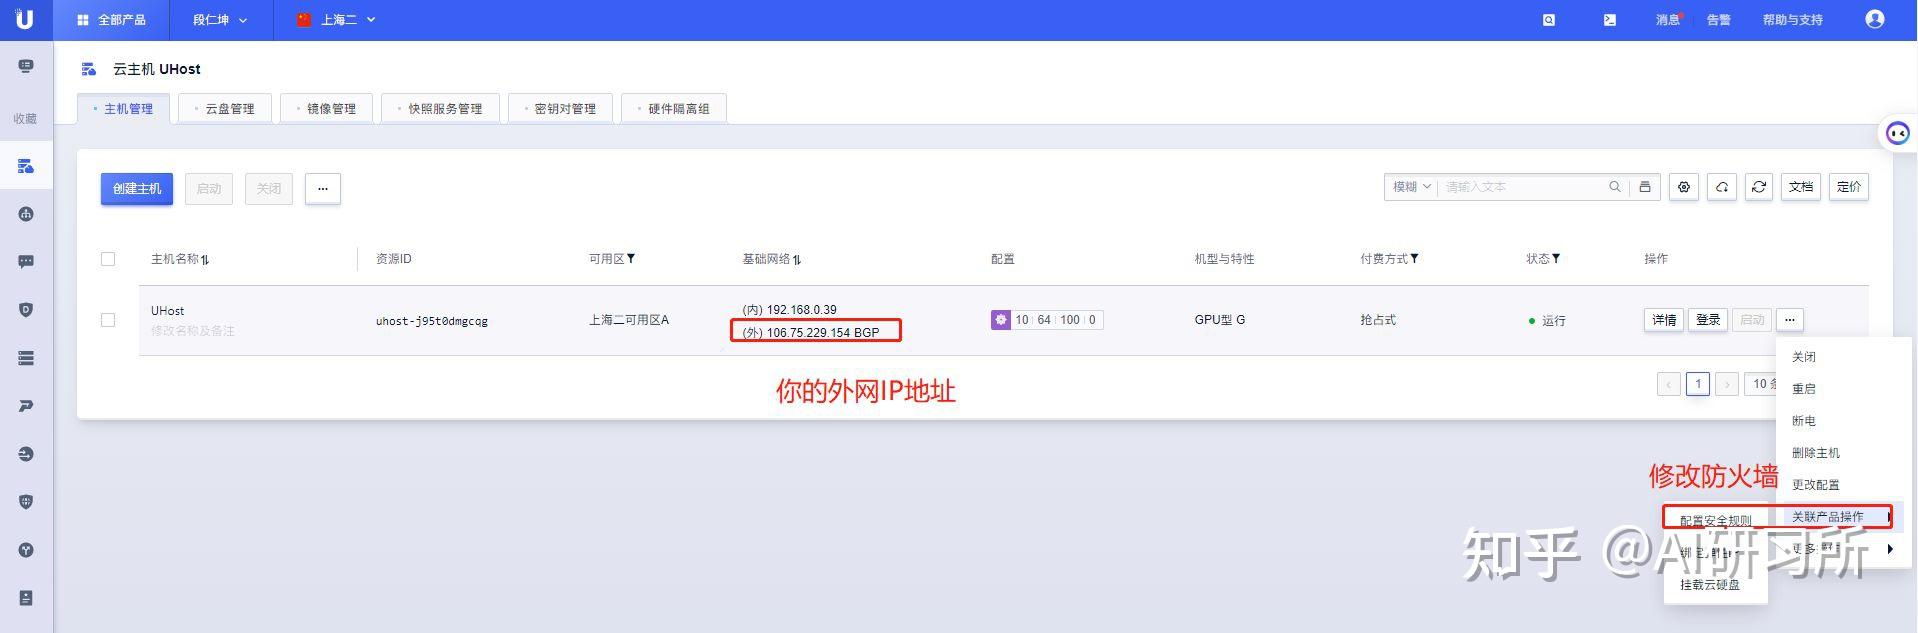1918x633 pixels.
Task: Open UHost 详情 details
Action: coord(1664,320)
